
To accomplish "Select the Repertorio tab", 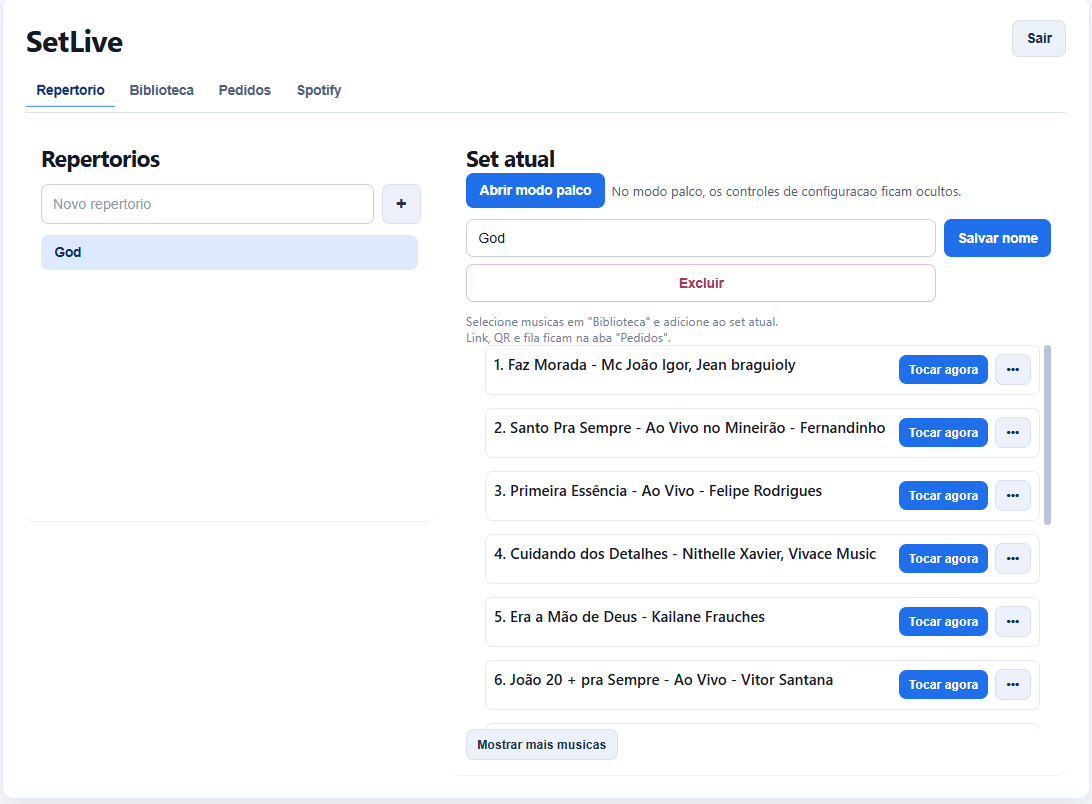I will tap(70, 90).
